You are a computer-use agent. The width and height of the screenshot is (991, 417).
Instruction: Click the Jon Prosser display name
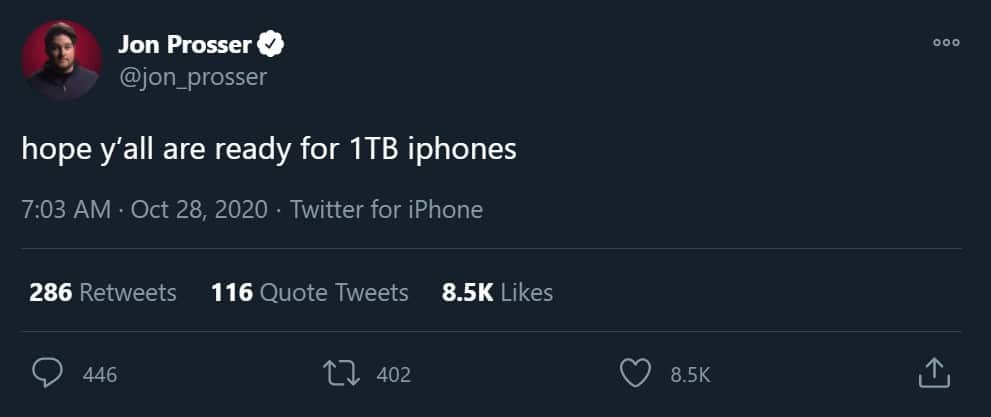[186, 43]
